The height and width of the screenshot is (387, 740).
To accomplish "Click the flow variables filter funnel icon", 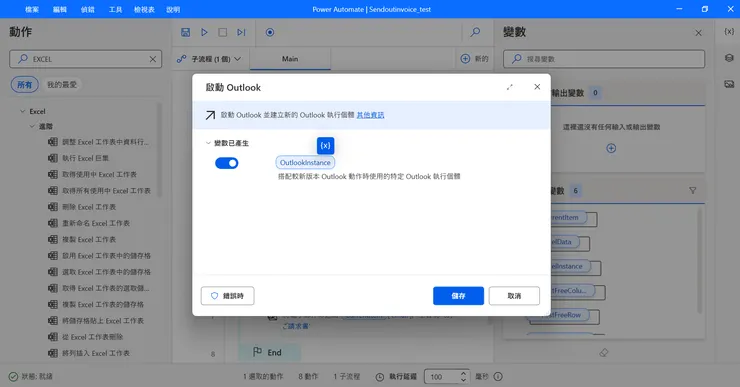I will [692, 191].
